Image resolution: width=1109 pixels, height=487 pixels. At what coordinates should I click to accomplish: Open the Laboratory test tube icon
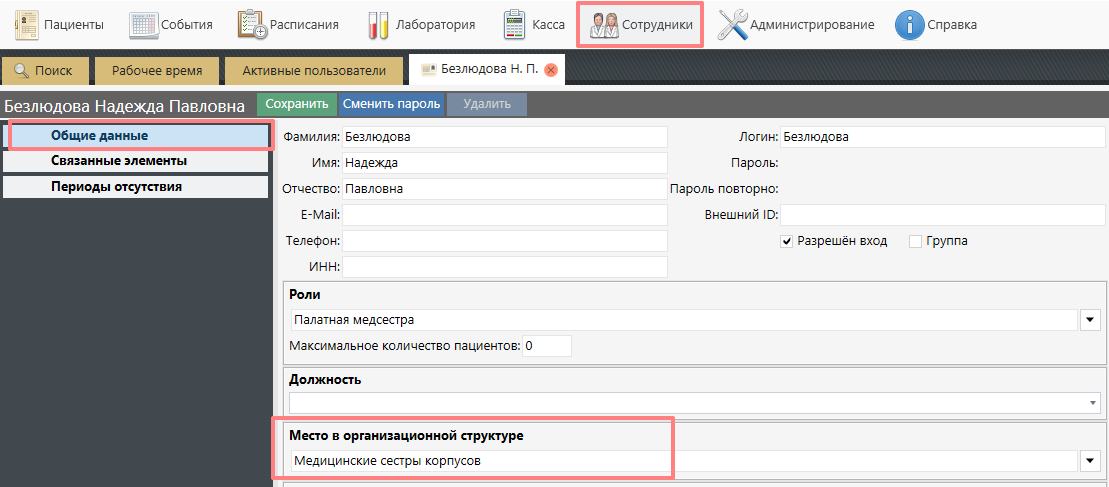(378, 25)
